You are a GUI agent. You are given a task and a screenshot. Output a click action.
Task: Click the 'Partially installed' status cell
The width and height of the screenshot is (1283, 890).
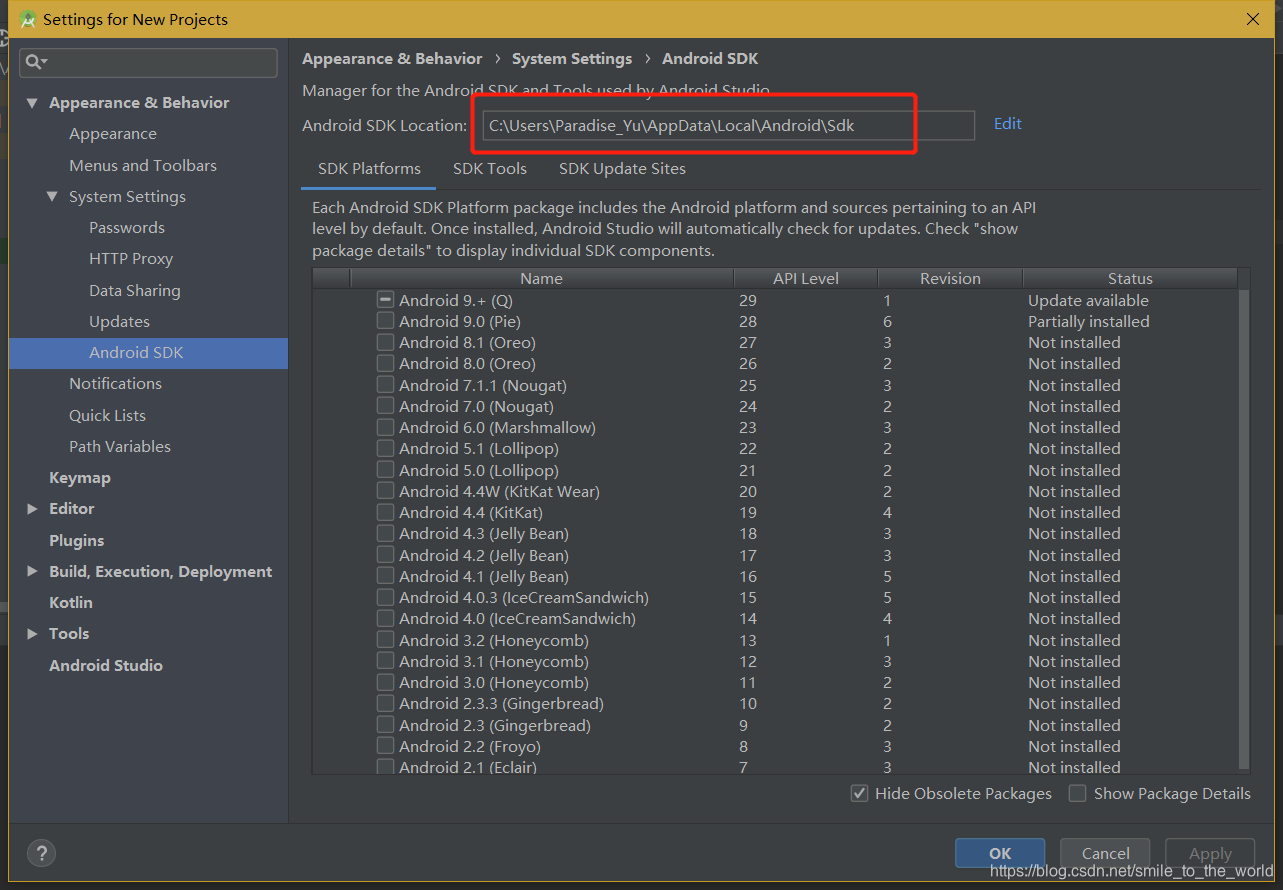tap(1089, 321)
